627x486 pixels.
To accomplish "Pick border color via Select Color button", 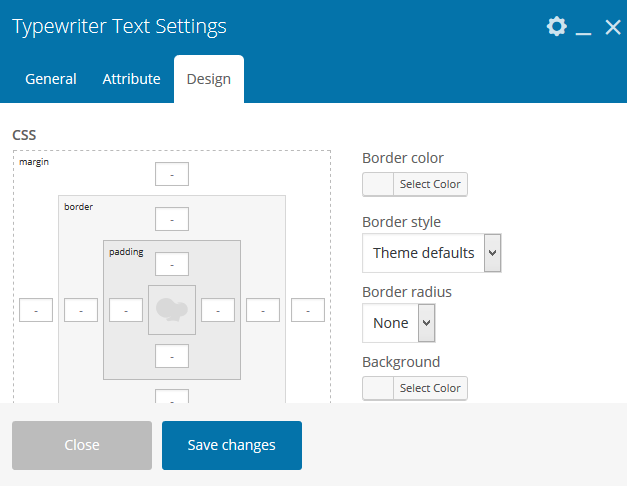I will point(430,184).
